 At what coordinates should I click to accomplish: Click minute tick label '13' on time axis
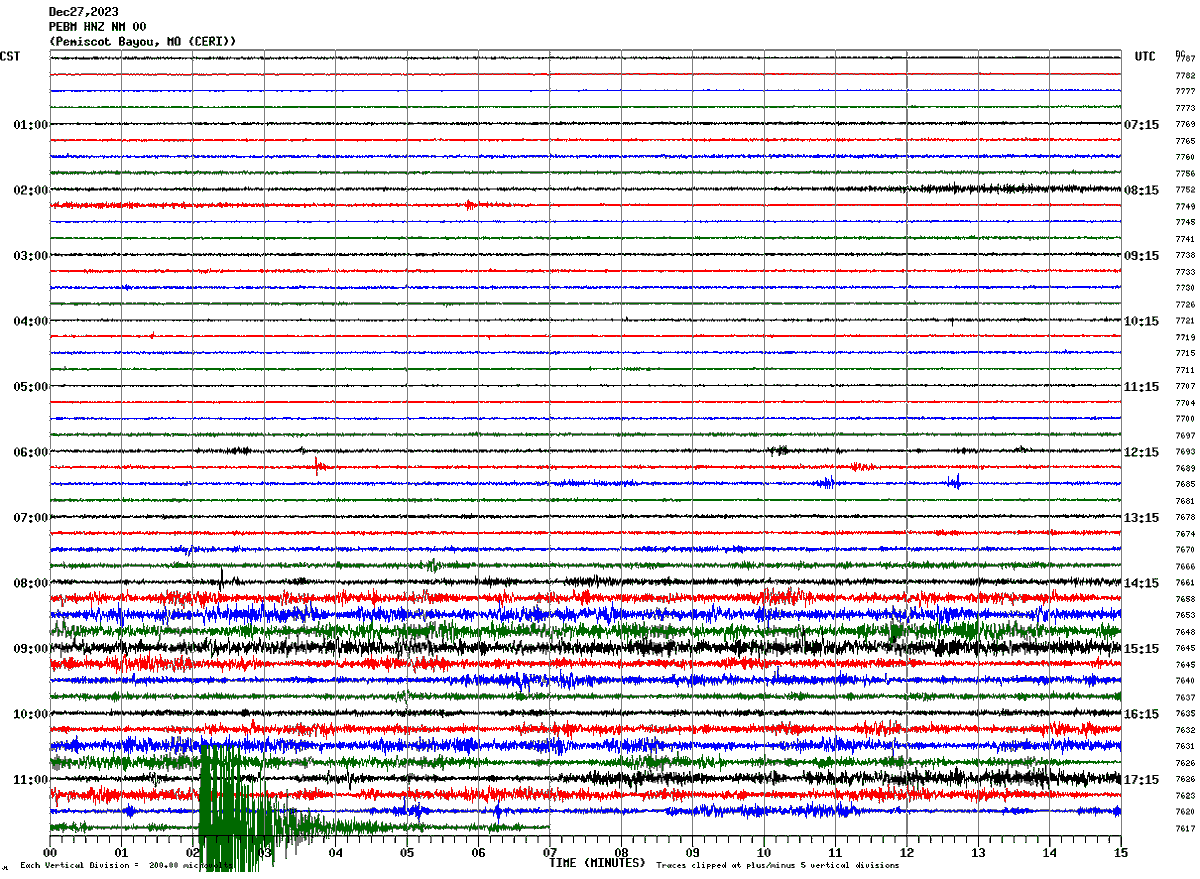[x=978, y=853]
